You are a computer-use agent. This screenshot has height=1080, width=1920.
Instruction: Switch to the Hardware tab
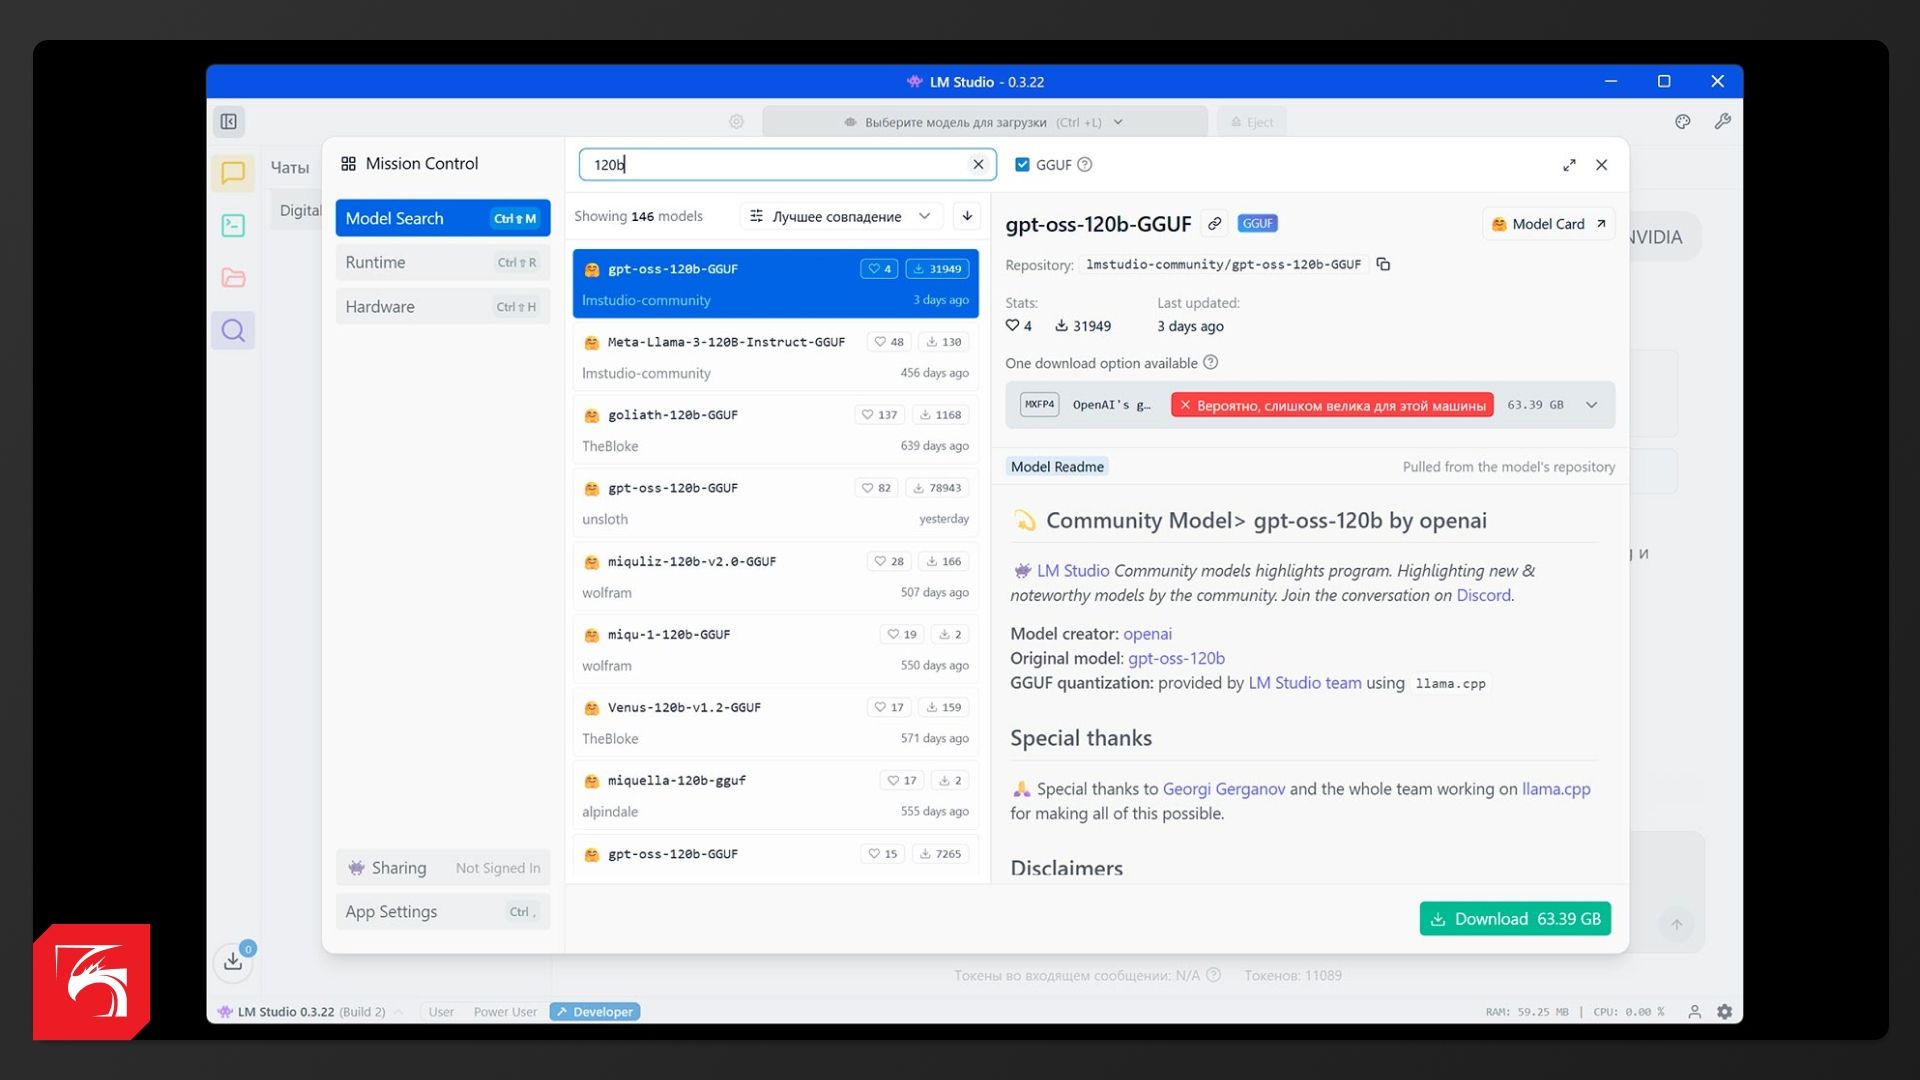coord(442,307)
